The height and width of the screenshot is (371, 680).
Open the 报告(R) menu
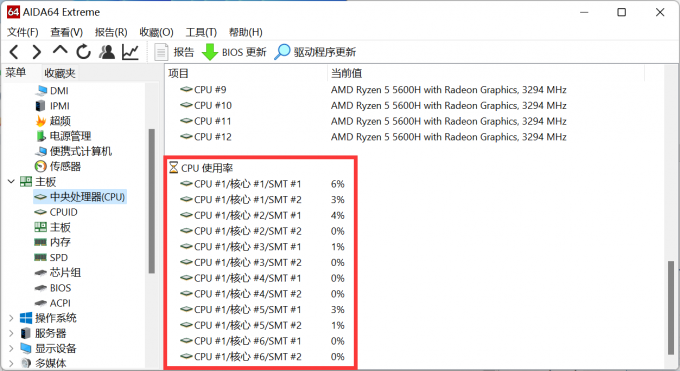[111, 32]
